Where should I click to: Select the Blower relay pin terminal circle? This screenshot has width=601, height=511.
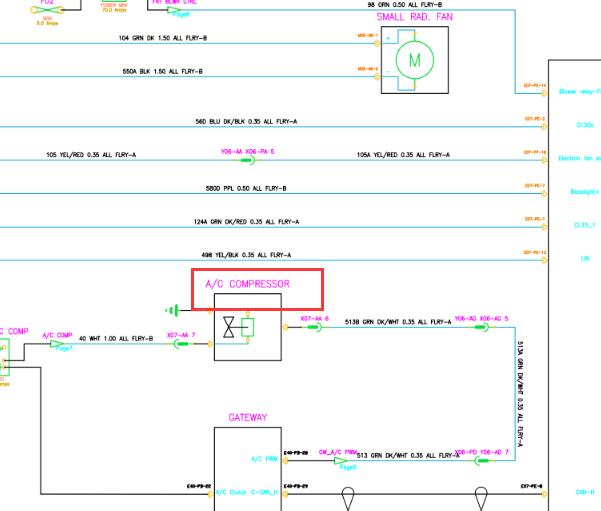click(x=544, y=93)
